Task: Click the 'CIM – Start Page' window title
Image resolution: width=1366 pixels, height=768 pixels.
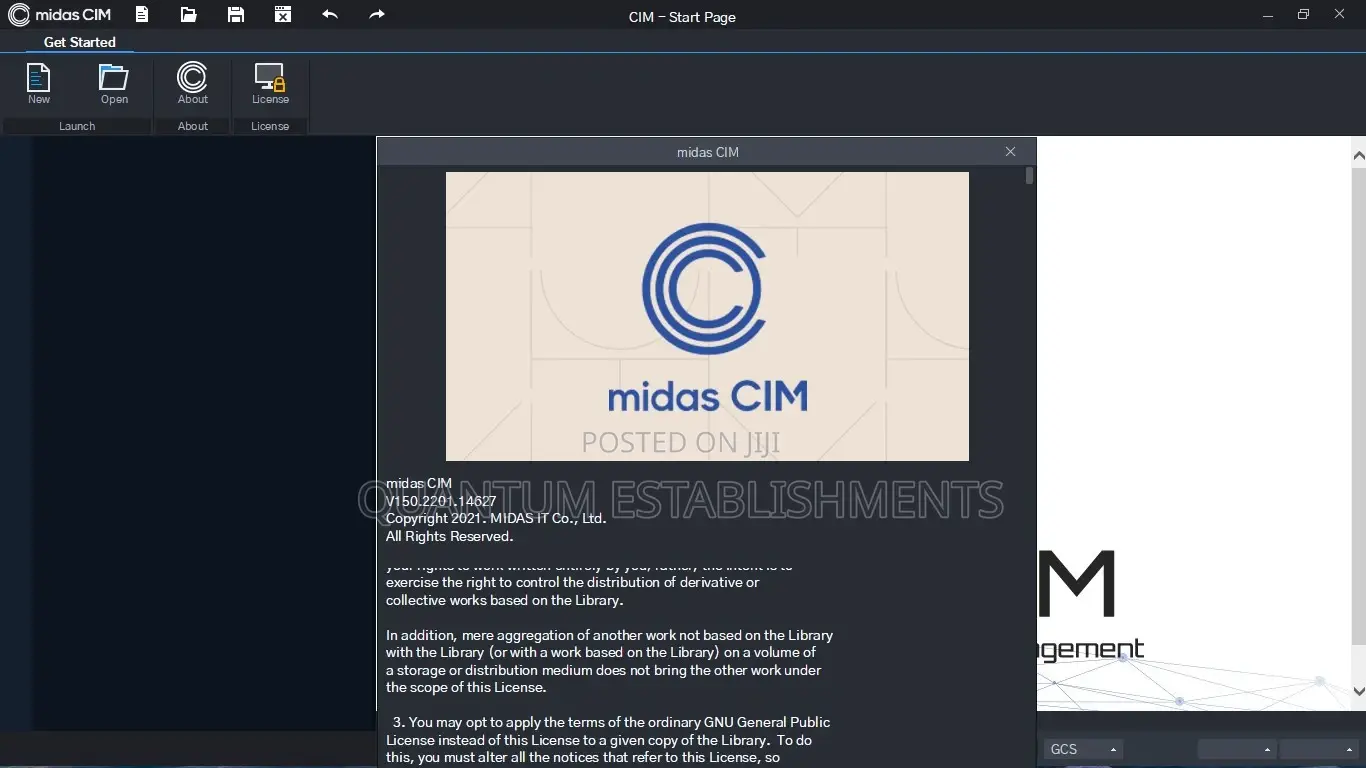Action: (682, 17)
